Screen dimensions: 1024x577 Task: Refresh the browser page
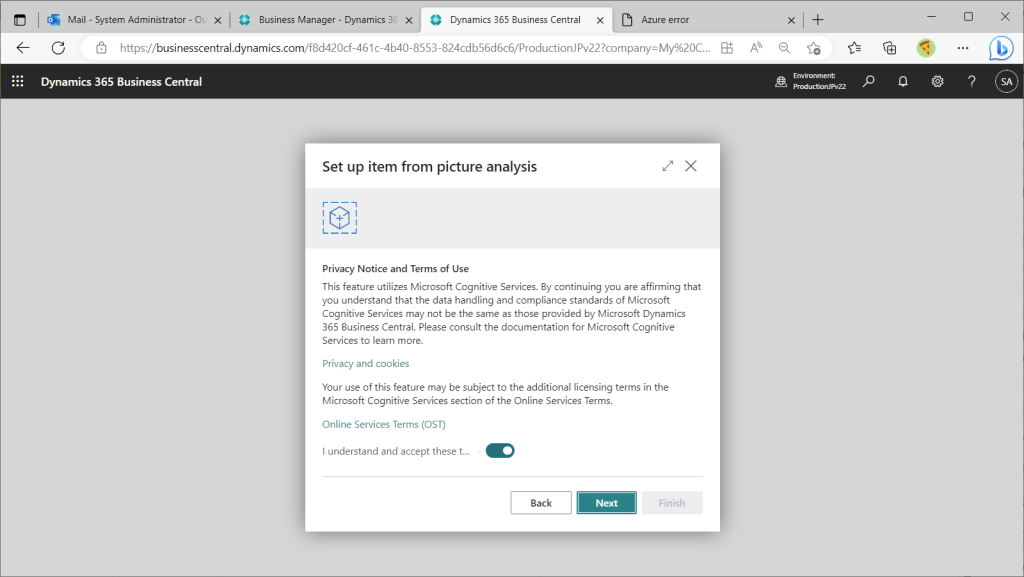point(58,48)
